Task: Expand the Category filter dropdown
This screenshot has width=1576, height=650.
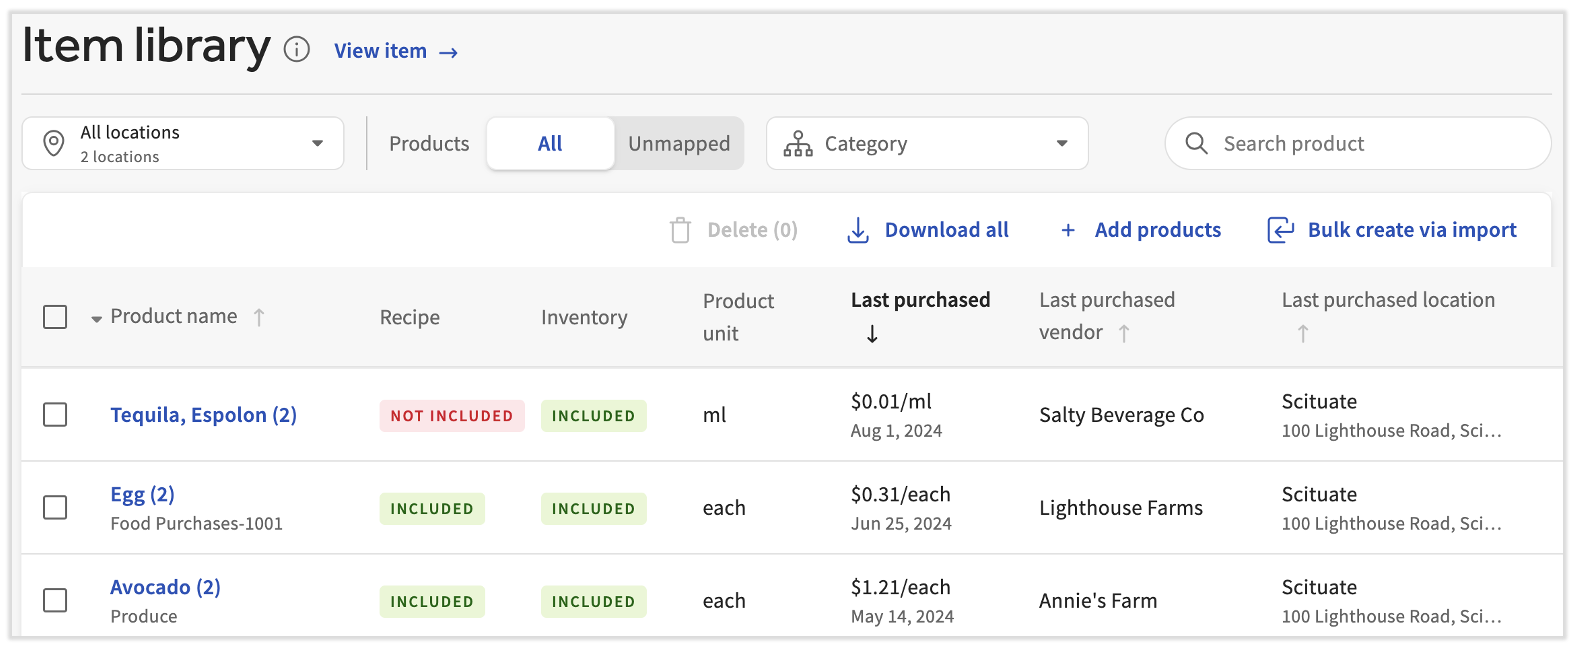Action: click(x=926, y=144)
